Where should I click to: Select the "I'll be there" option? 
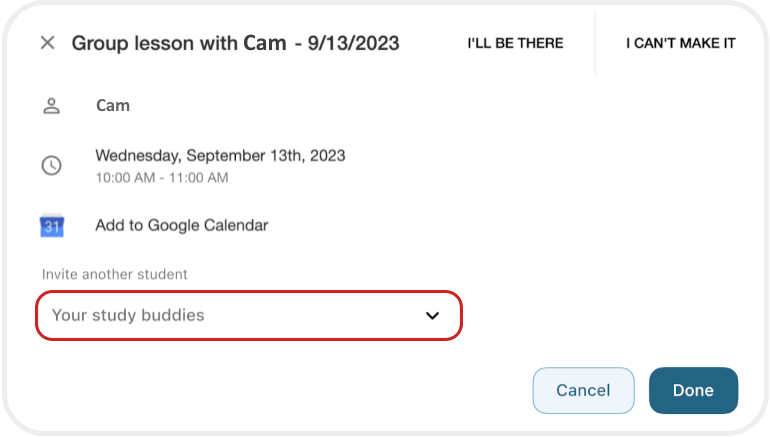tap(515, 43)
